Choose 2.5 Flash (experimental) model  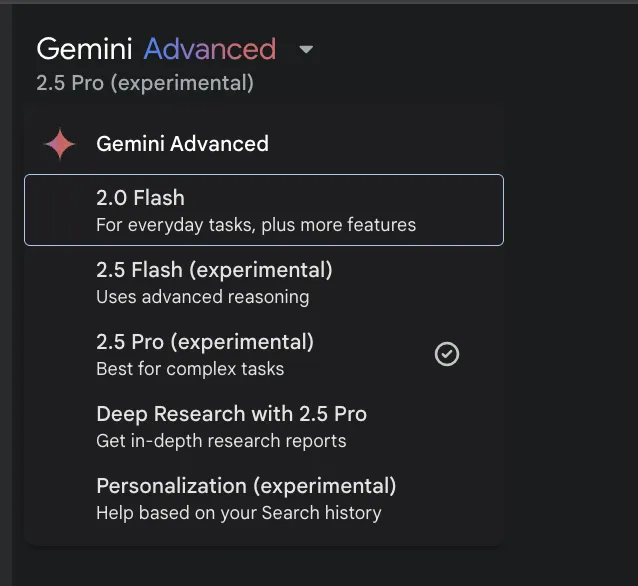[x=264, y=282]
